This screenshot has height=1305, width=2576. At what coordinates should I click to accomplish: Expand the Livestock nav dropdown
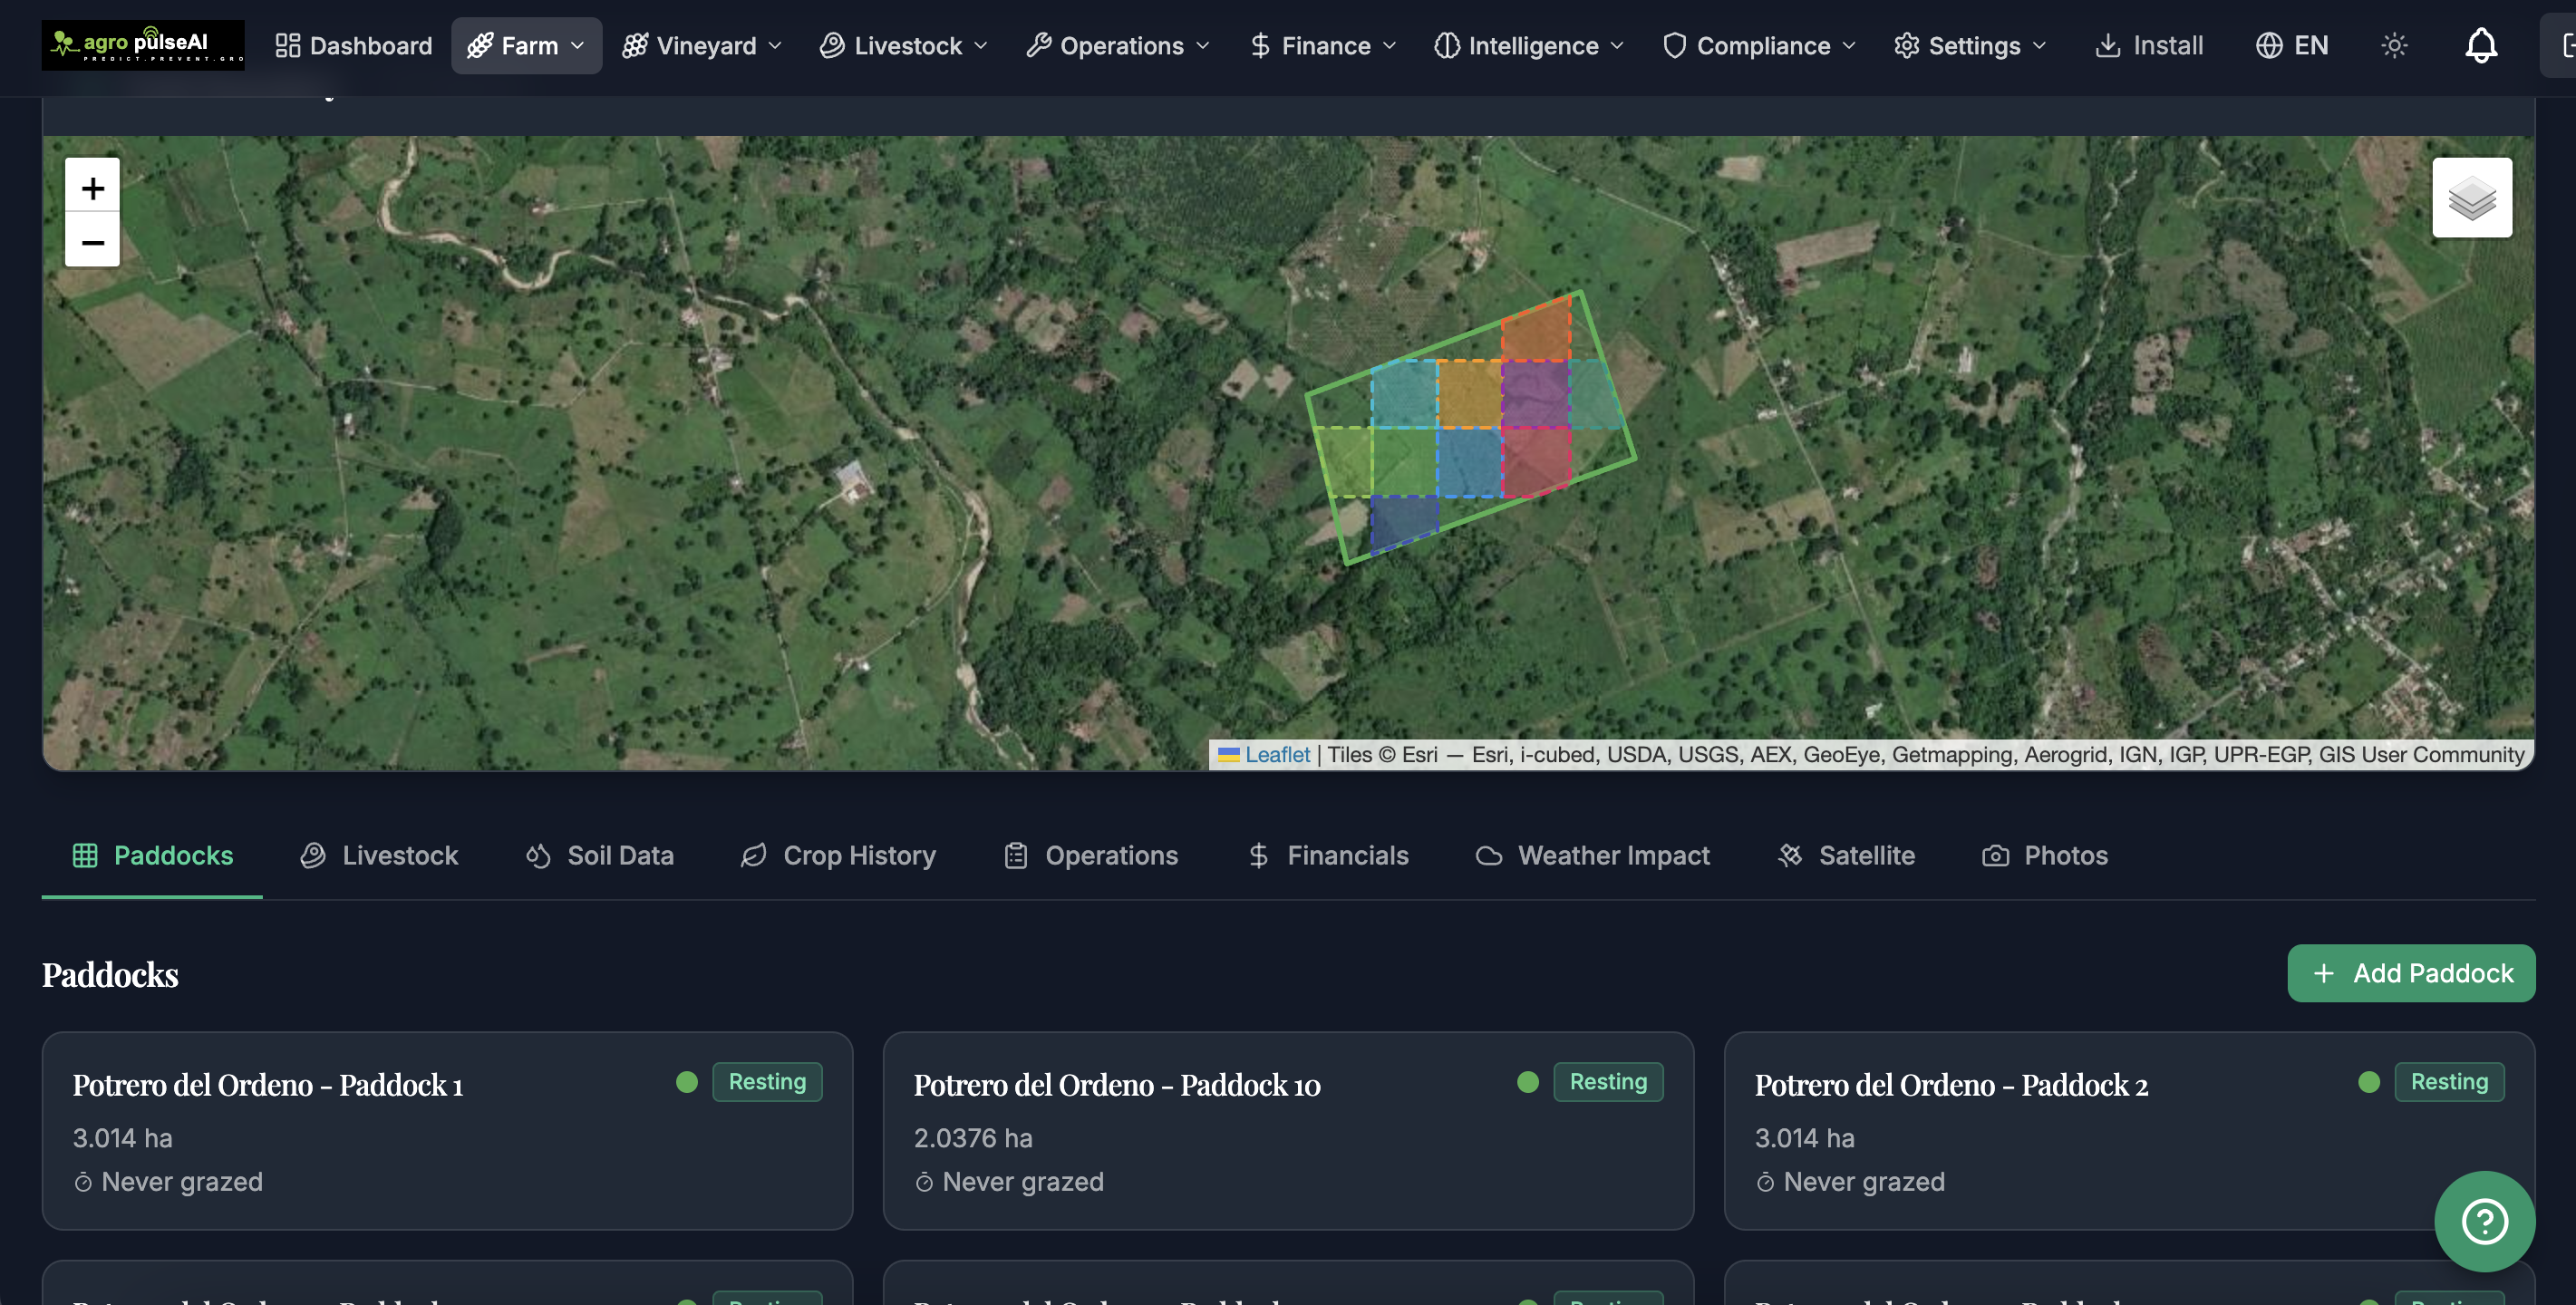(904, 45)
